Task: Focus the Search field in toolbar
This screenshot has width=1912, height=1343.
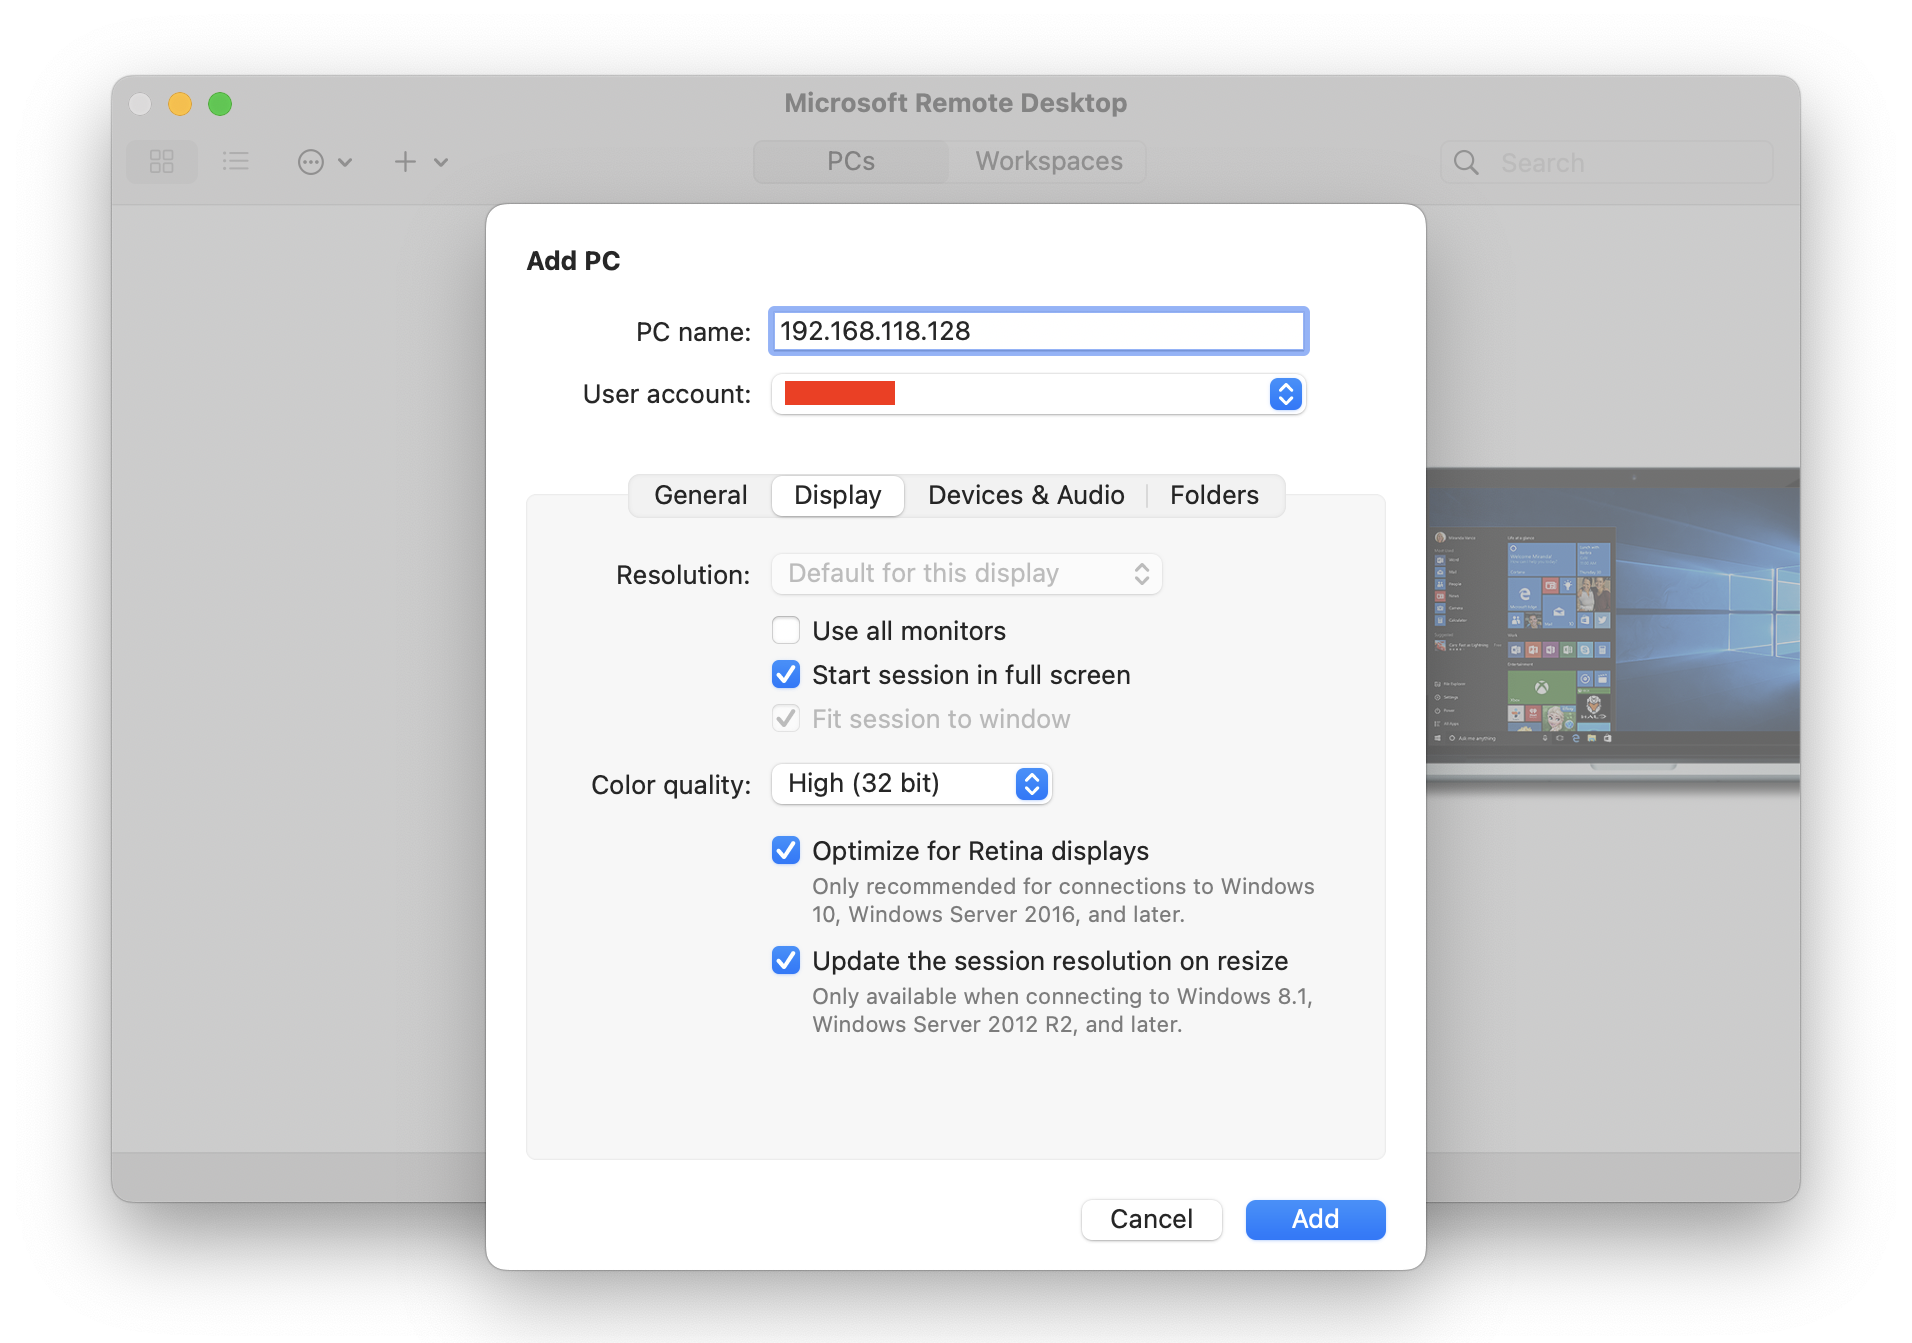Action: (x=1607, y=162)
